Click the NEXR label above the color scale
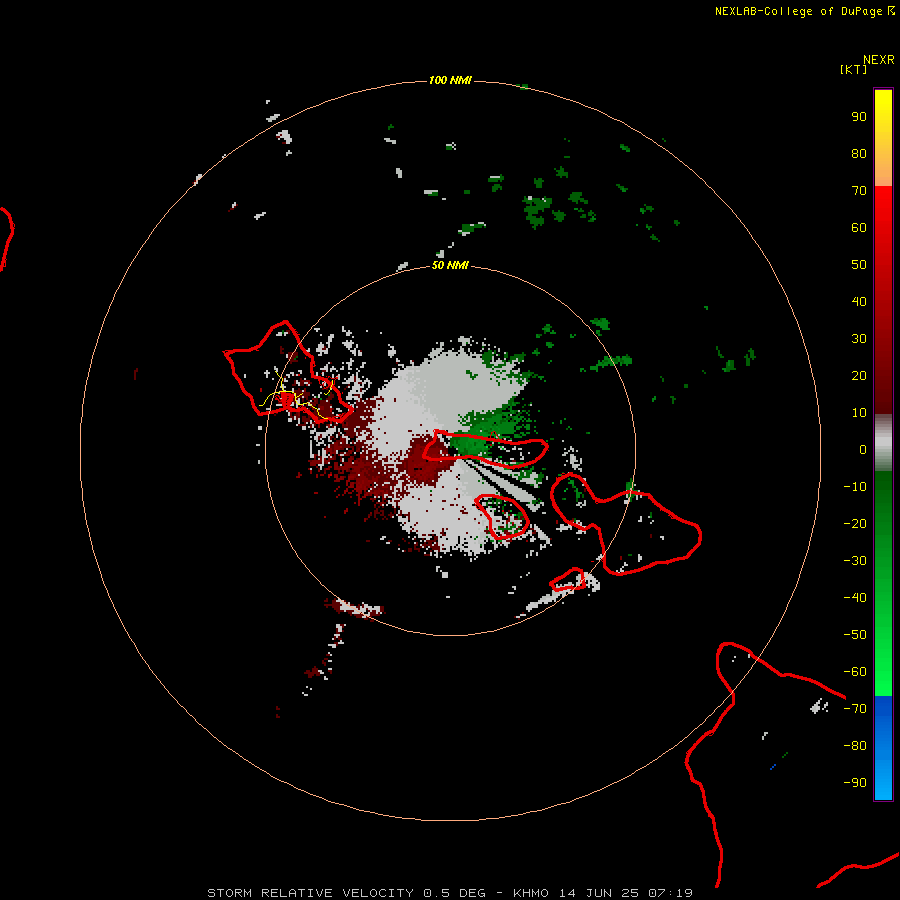900x900 pixels. [x=879, y=60]
